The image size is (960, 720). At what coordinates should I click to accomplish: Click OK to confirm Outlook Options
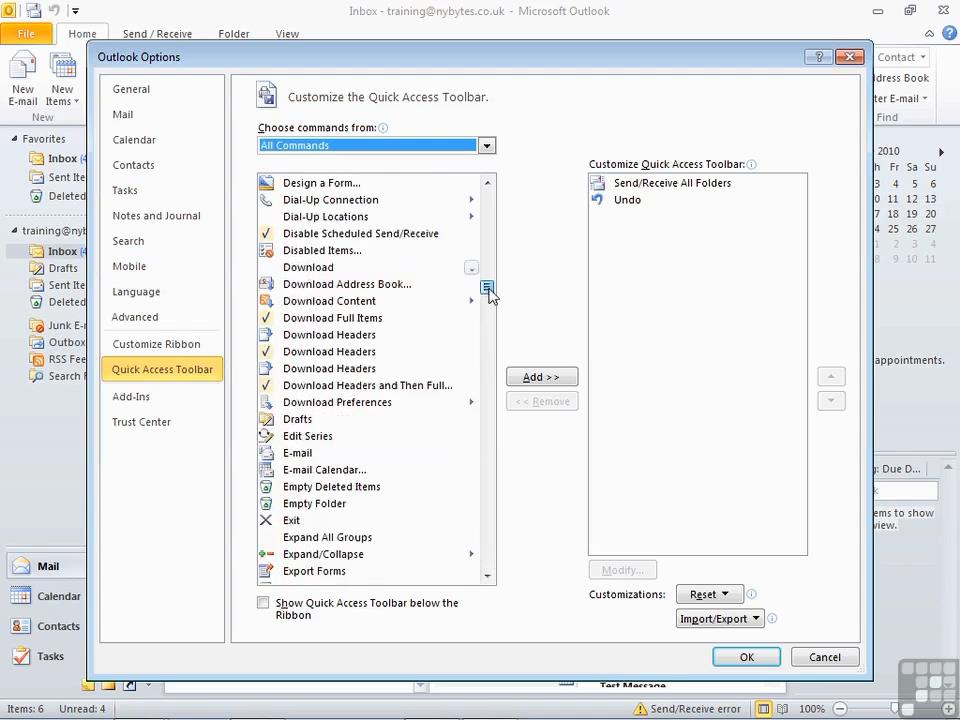pyautogui.click(x=746, y=657)
